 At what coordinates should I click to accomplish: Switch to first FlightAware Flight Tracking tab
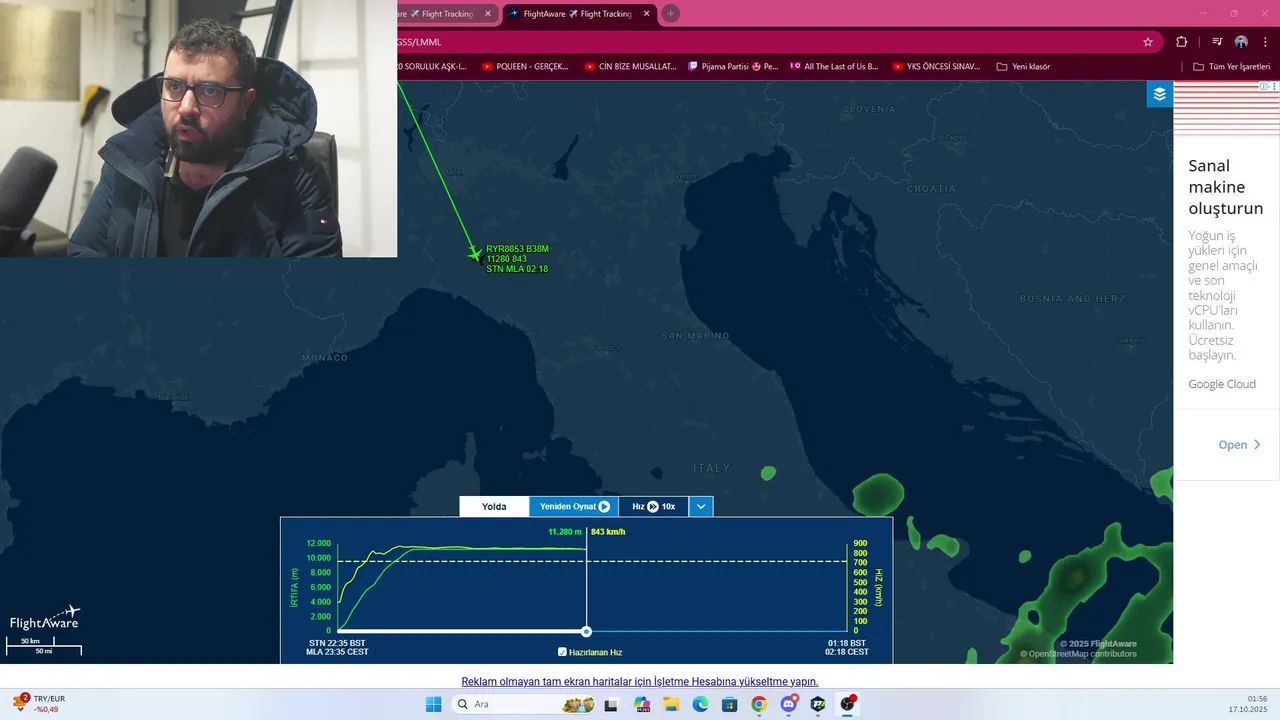[x=440, y=14]
